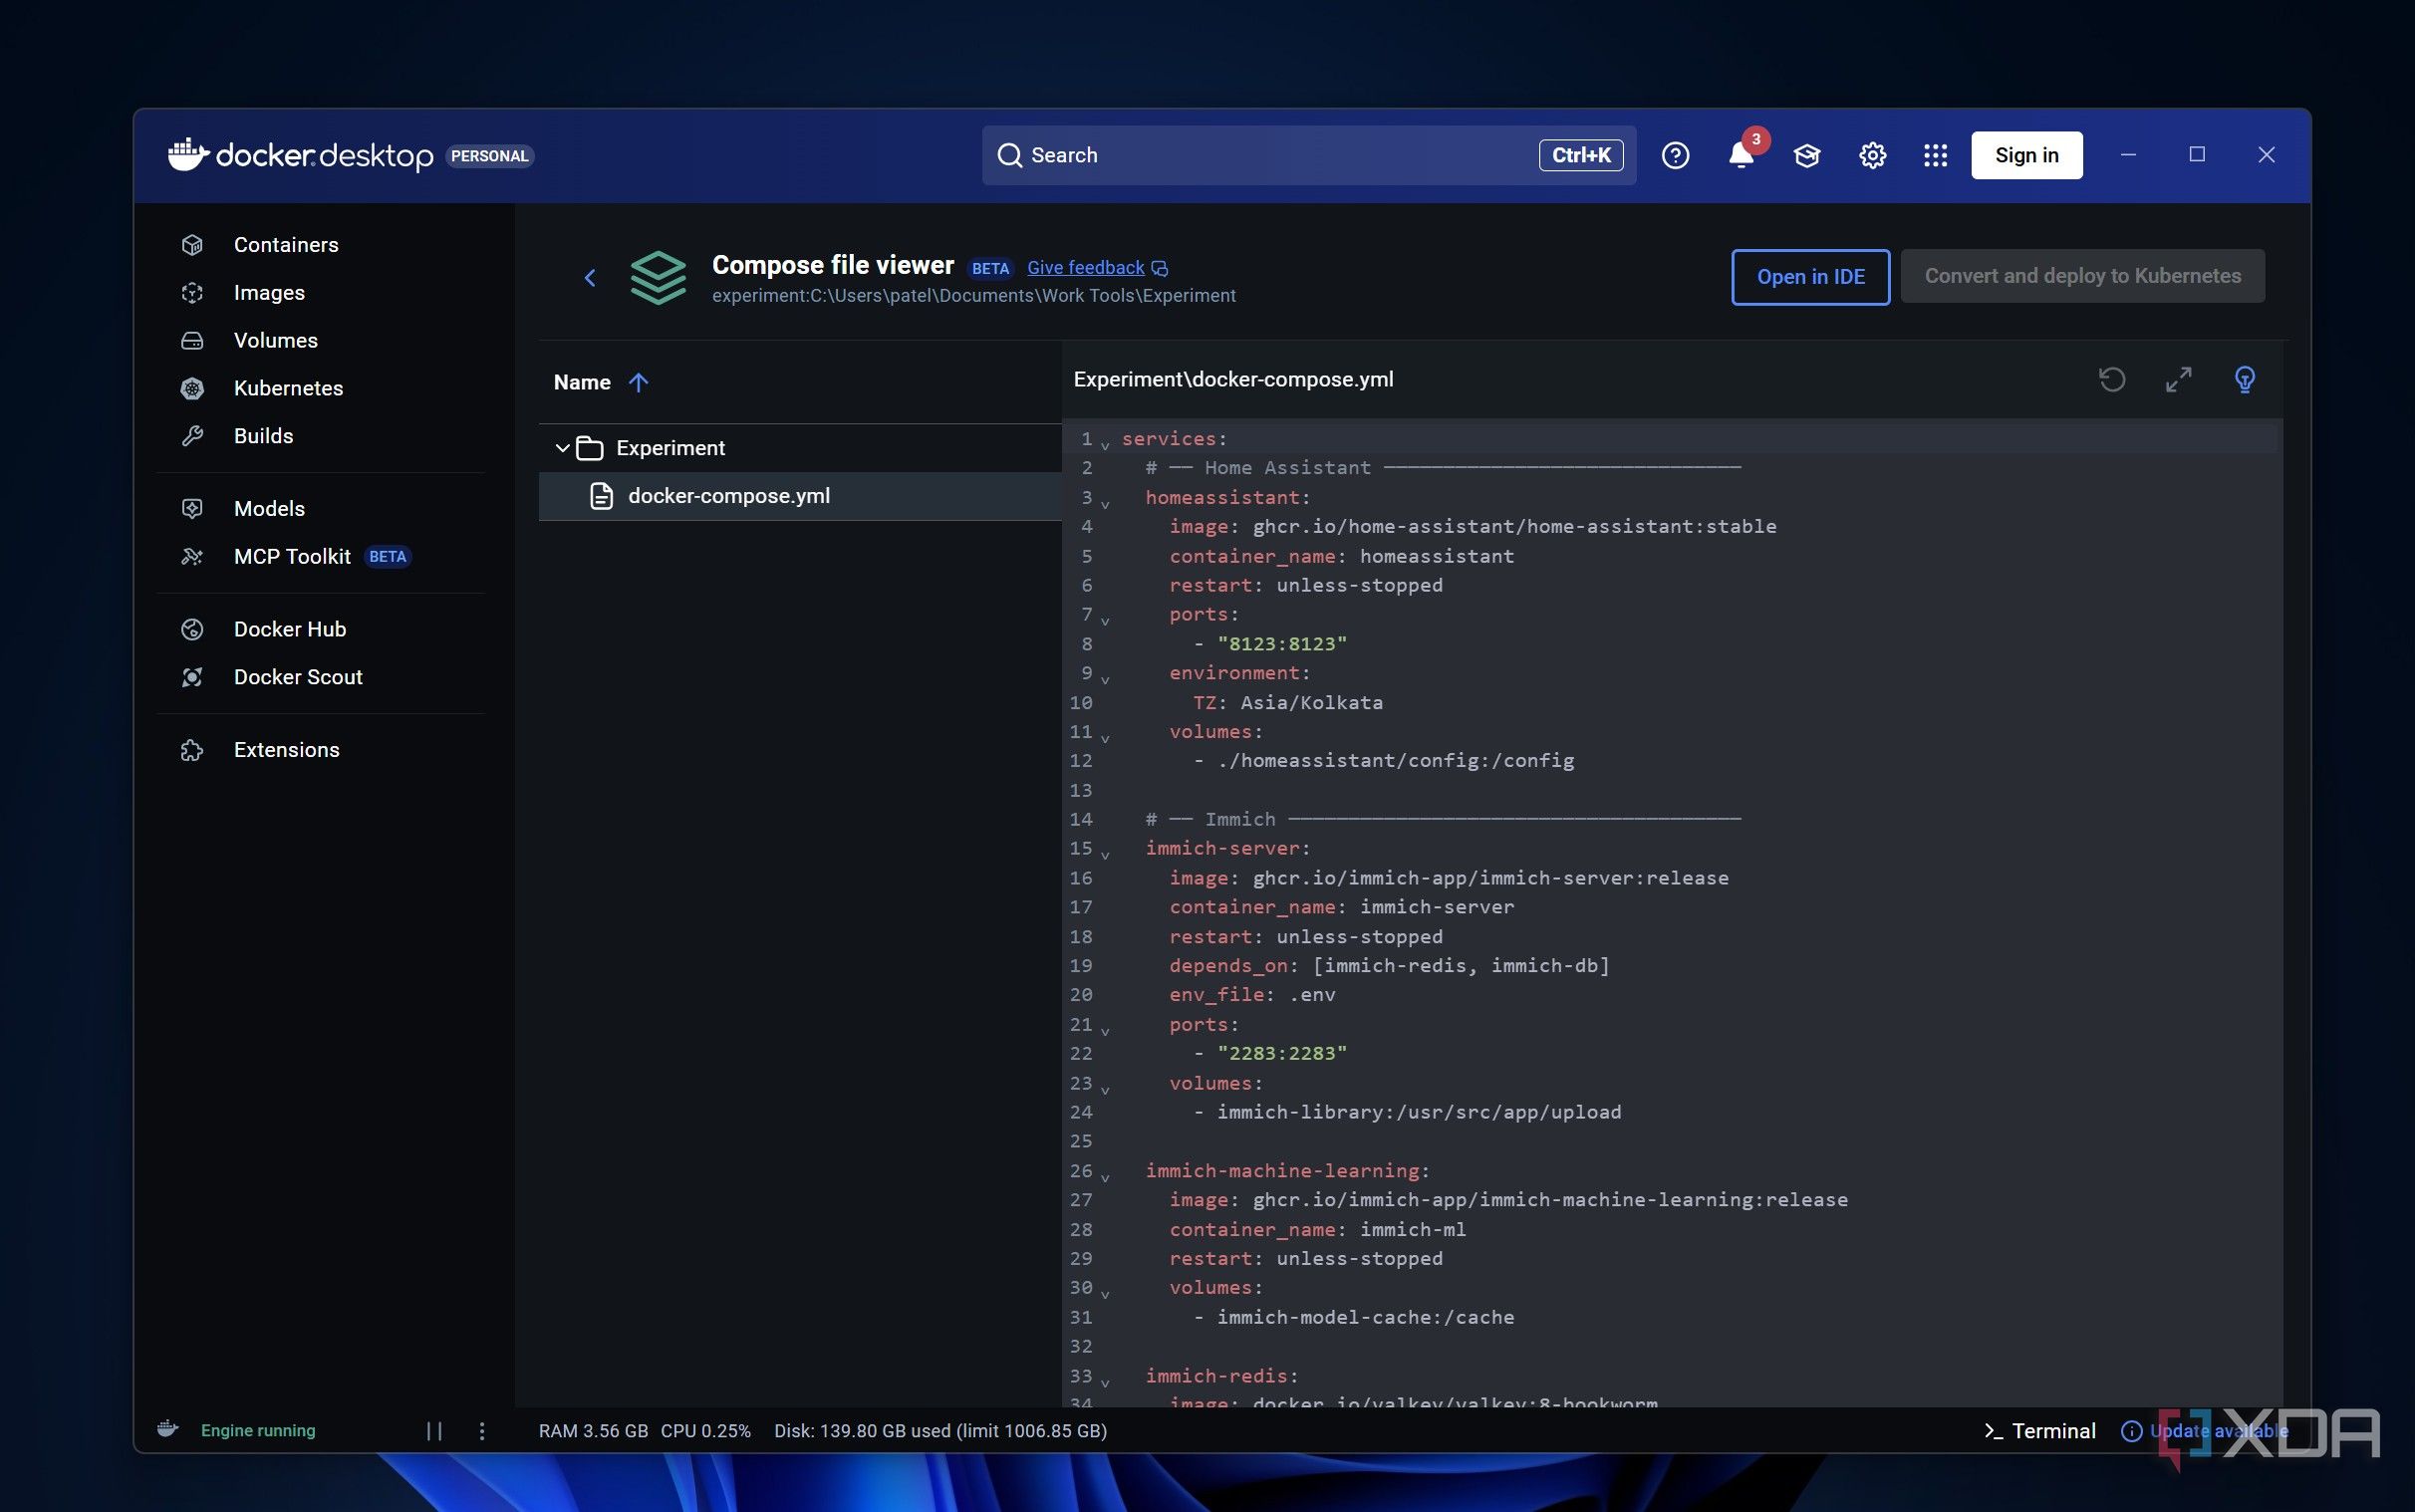Click the Builds wrench icon
The width and height of the screenshot is (2415, 1512).
coord(192,436)
